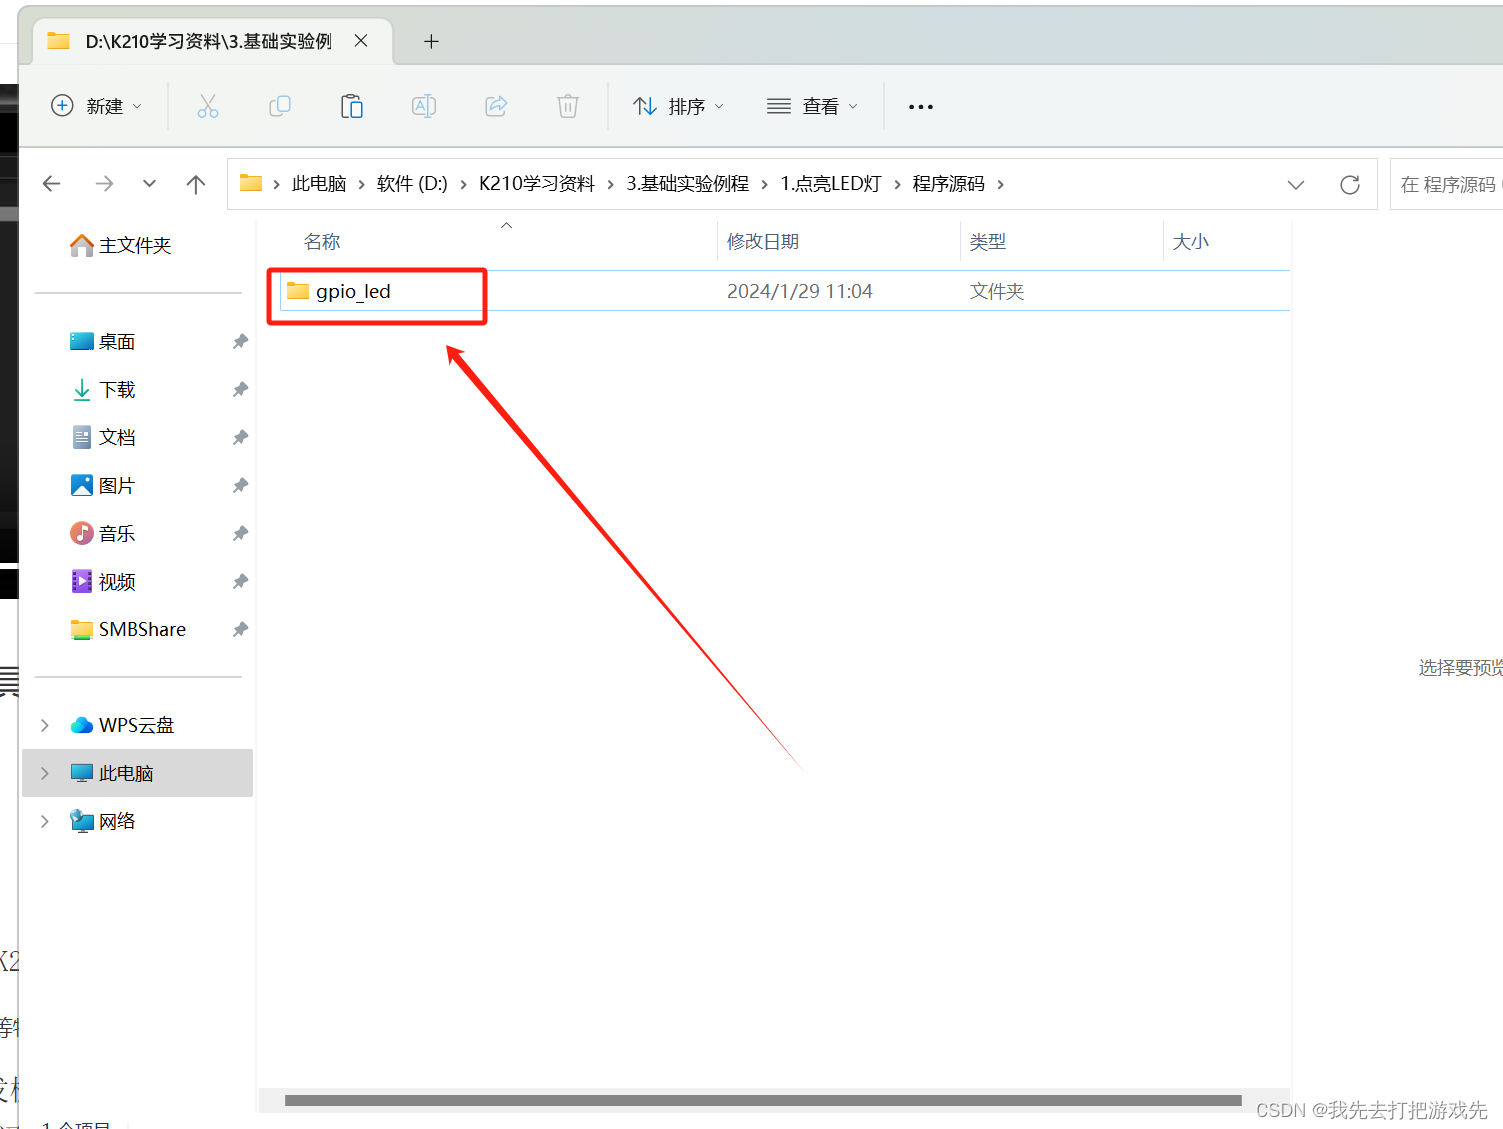Click the Copy icon in toolbar
1503x1129 pixels.
280,106
